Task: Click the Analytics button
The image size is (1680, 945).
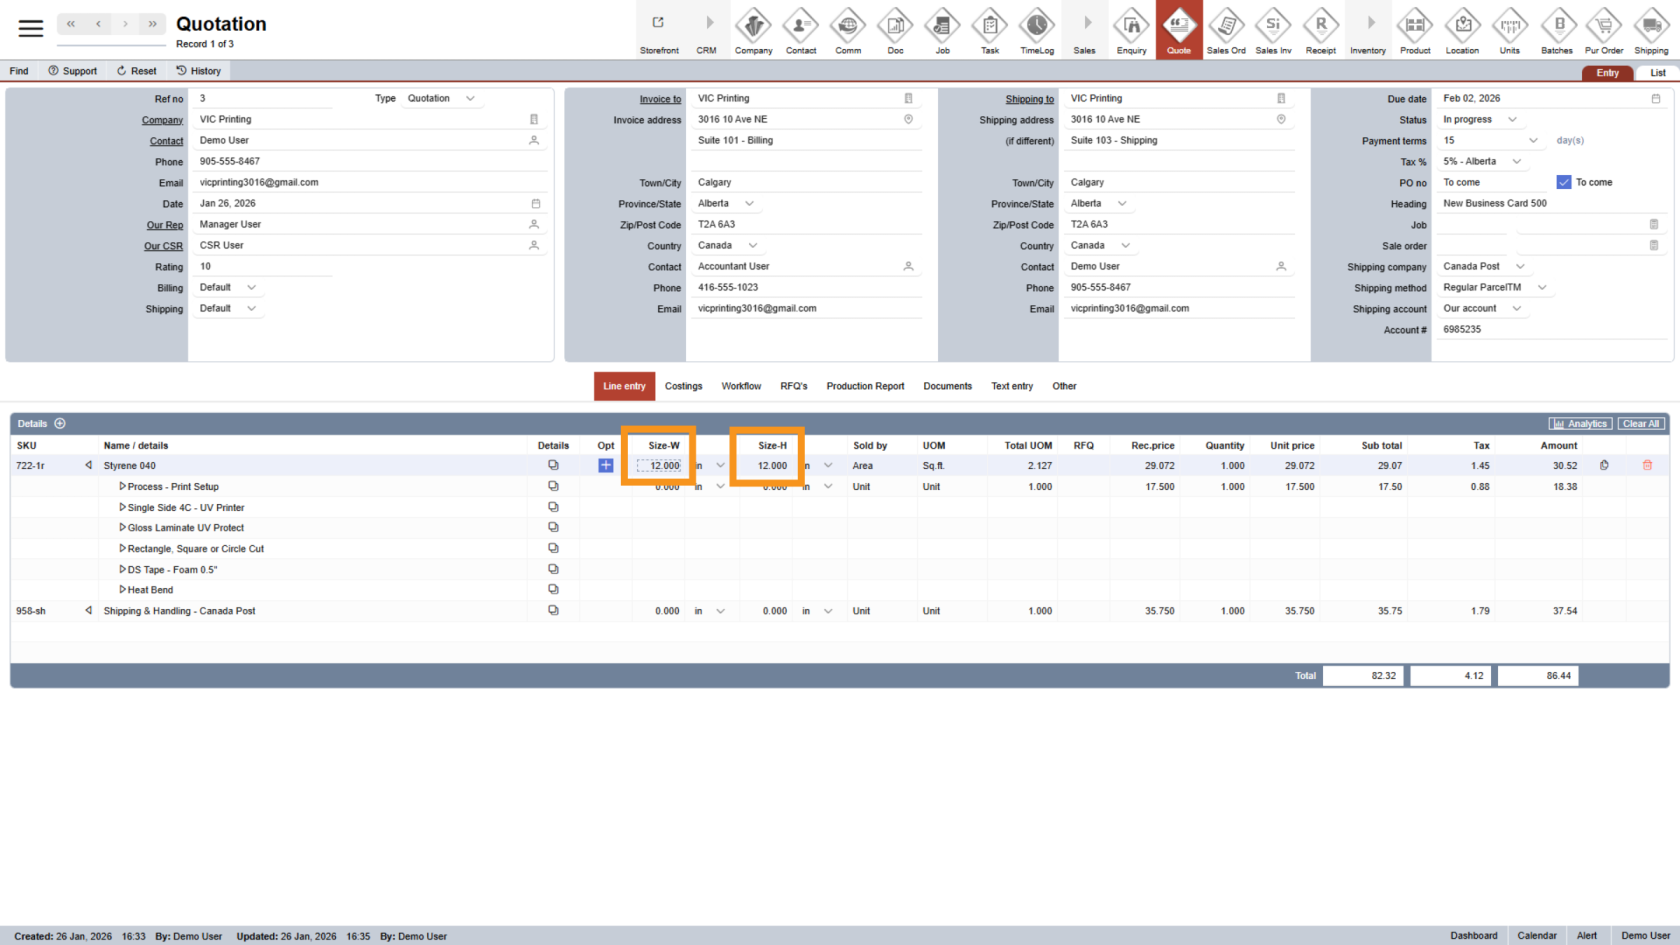Action: point(1580,424)
